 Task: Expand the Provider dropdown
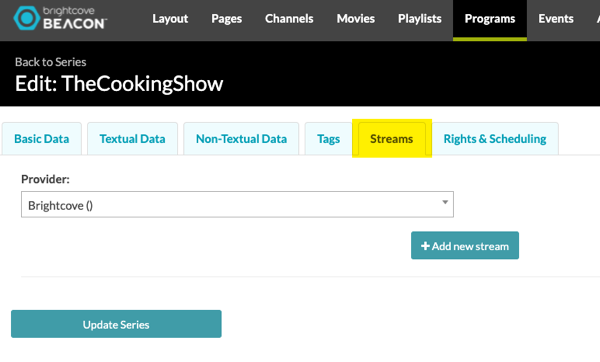(x=237, y=204)
